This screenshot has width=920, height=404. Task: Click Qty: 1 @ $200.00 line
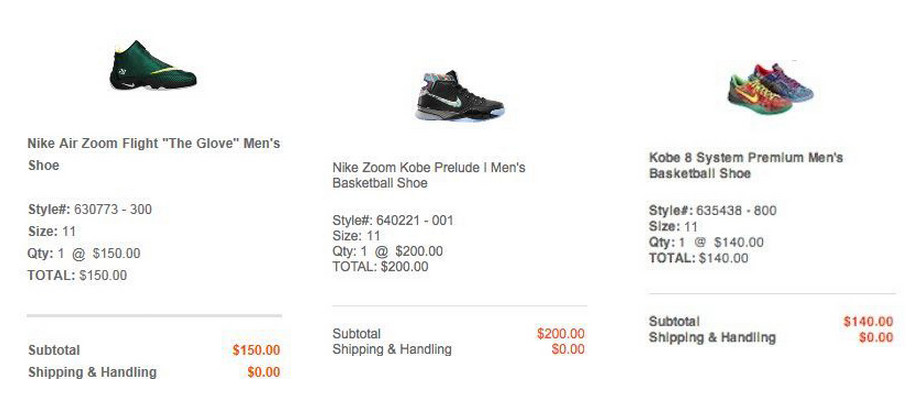point(387,252)
